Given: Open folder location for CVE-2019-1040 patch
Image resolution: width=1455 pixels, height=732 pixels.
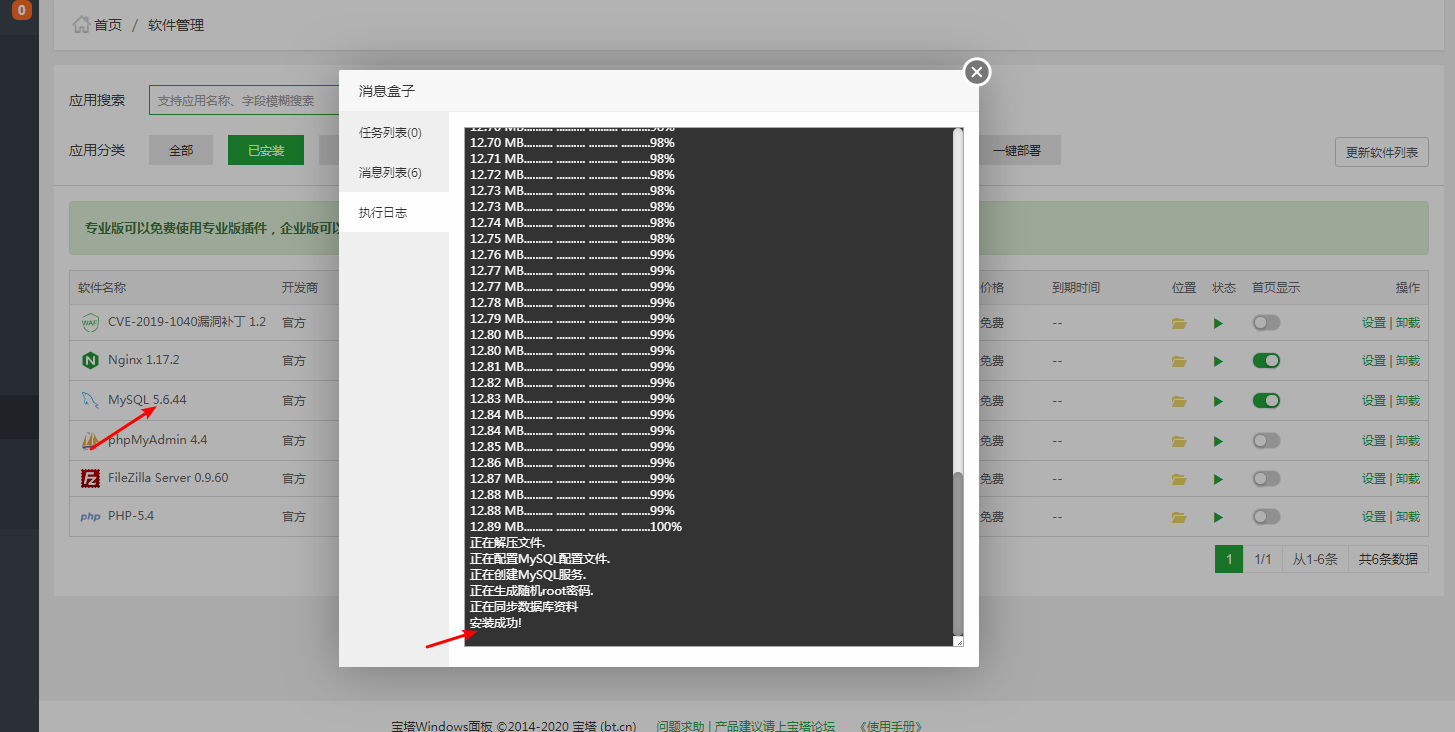Looking at the screenshot, I should pos(1179,323).
